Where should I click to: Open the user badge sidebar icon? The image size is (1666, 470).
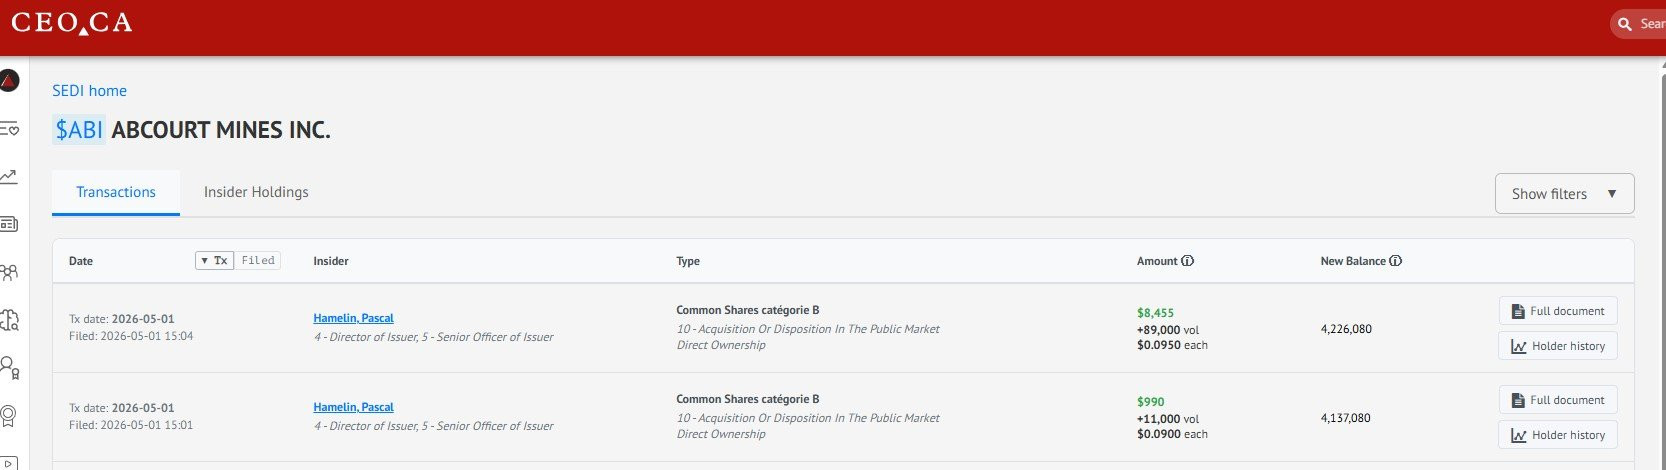(x=9, y=367)
